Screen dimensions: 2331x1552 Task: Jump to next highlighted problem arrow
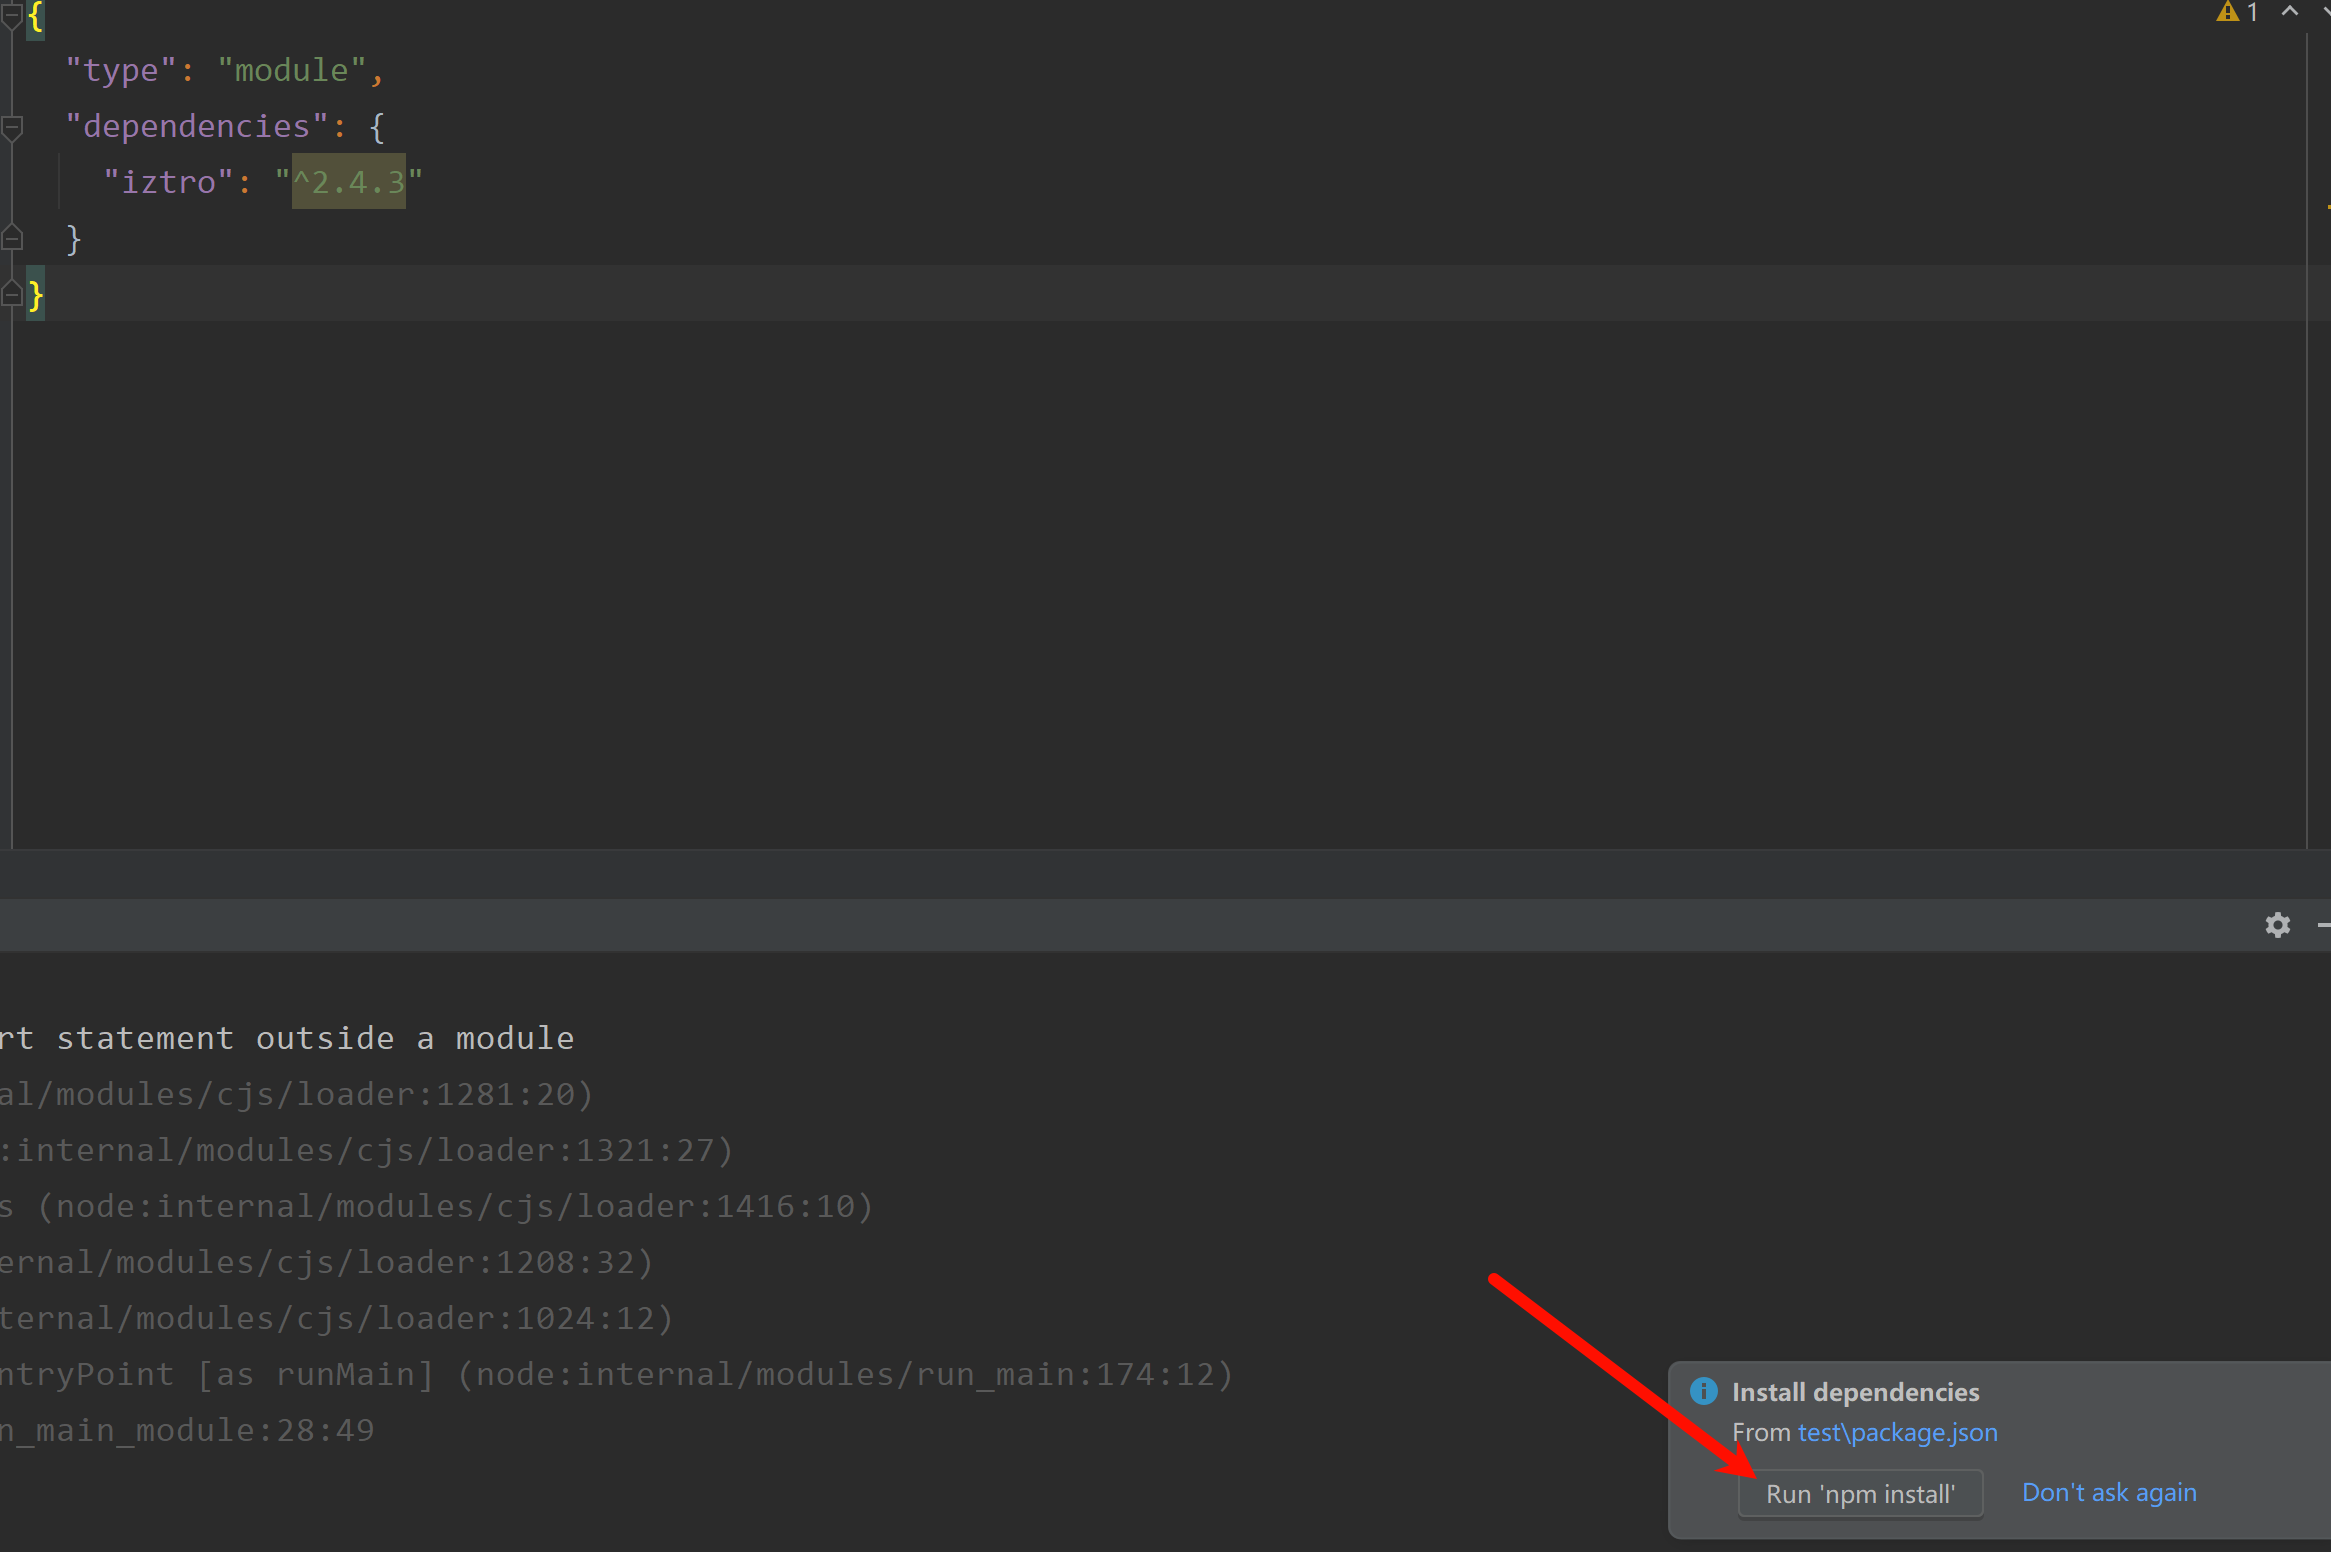point(2325,12)
